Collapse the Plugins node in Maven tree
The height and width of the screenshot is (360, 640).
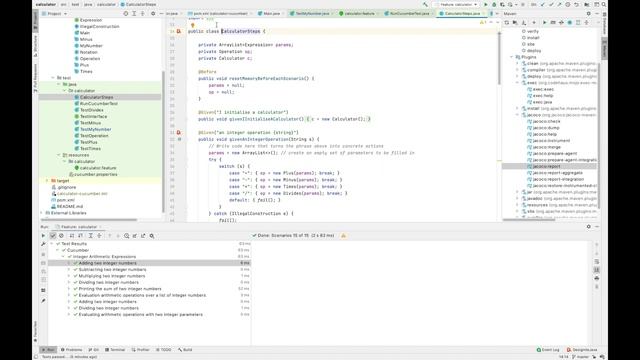(512, 57)
